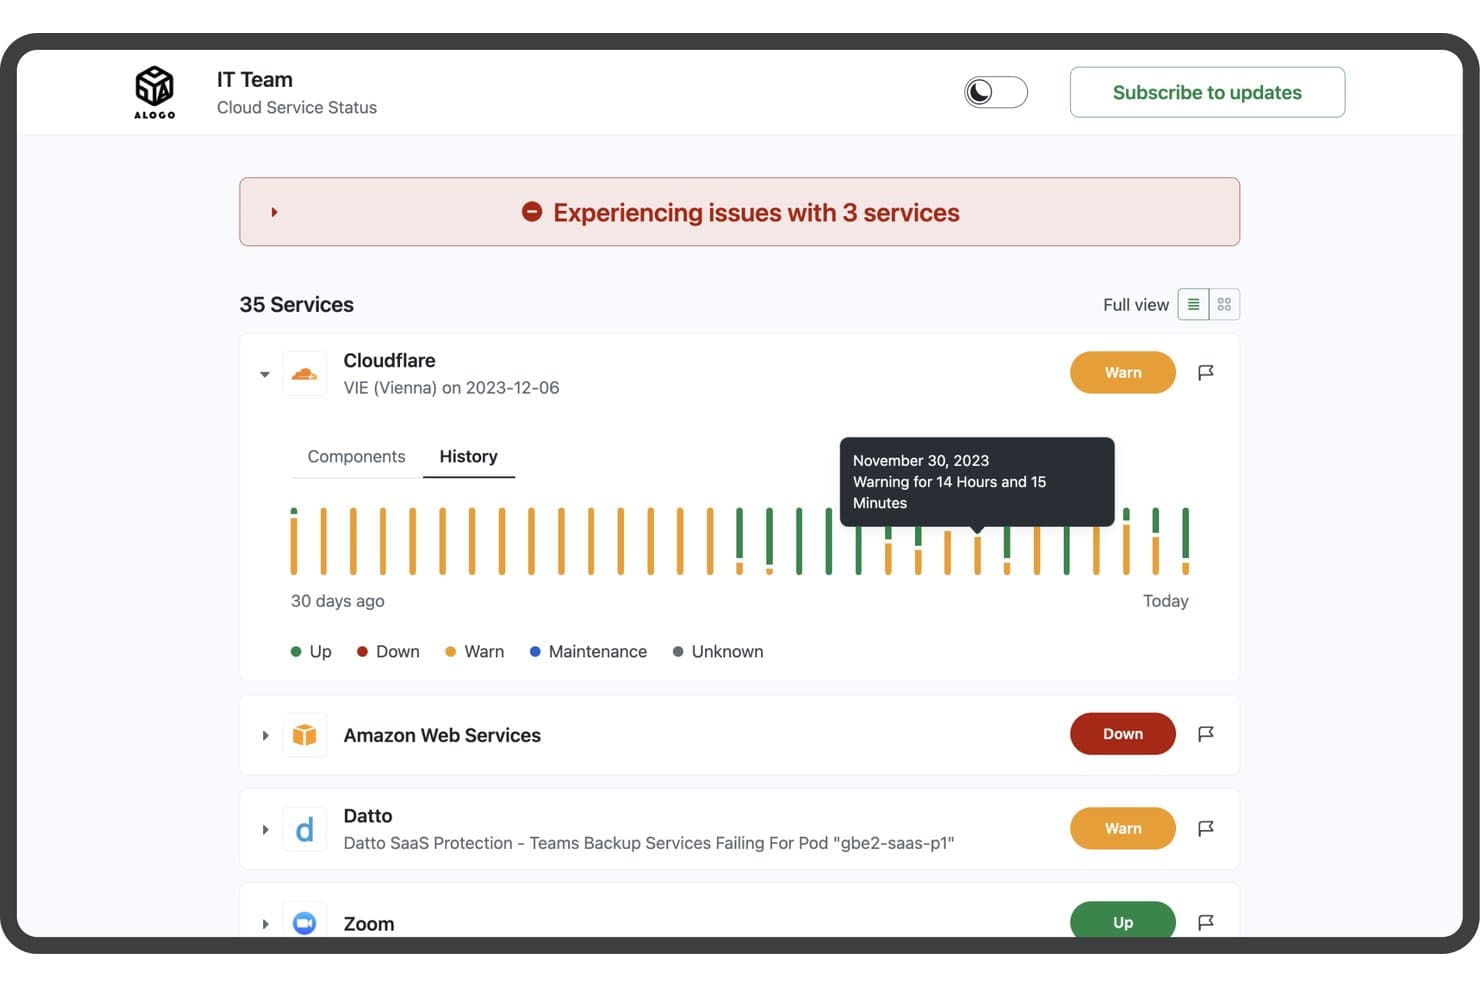Switch to grid view
Viewport: 1480px width, 987px height.
[1224, 304]
